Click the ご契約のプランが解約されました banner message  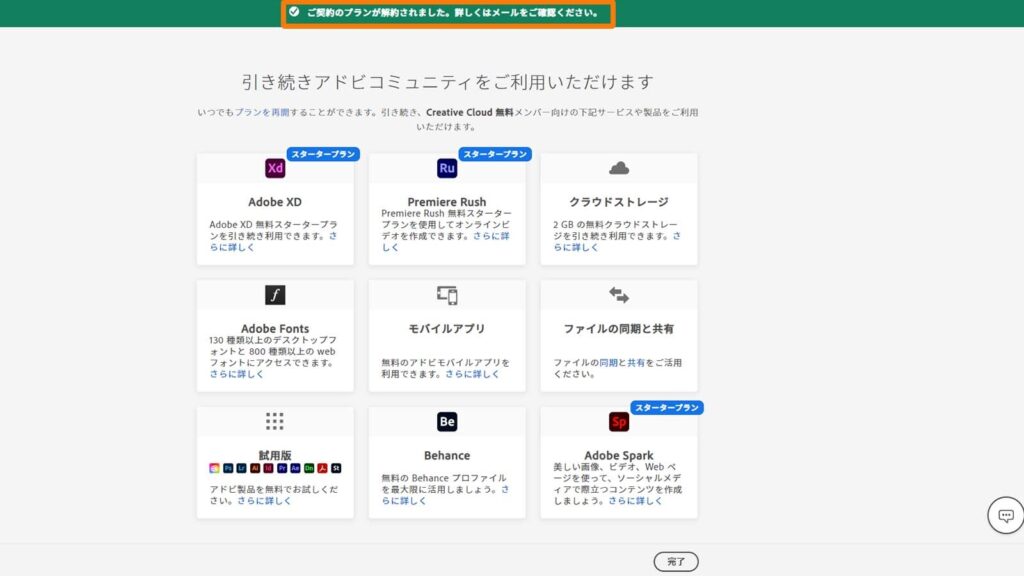(453, 12)
